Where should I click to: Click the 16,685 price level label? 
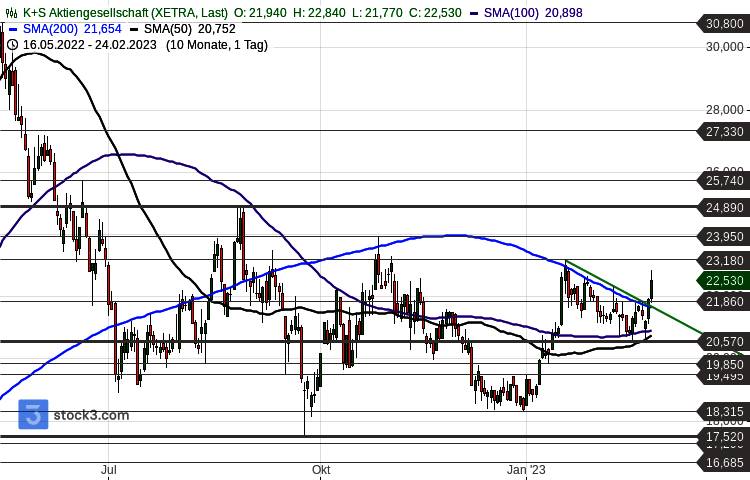pyautogui.click(x=724, y=463)
